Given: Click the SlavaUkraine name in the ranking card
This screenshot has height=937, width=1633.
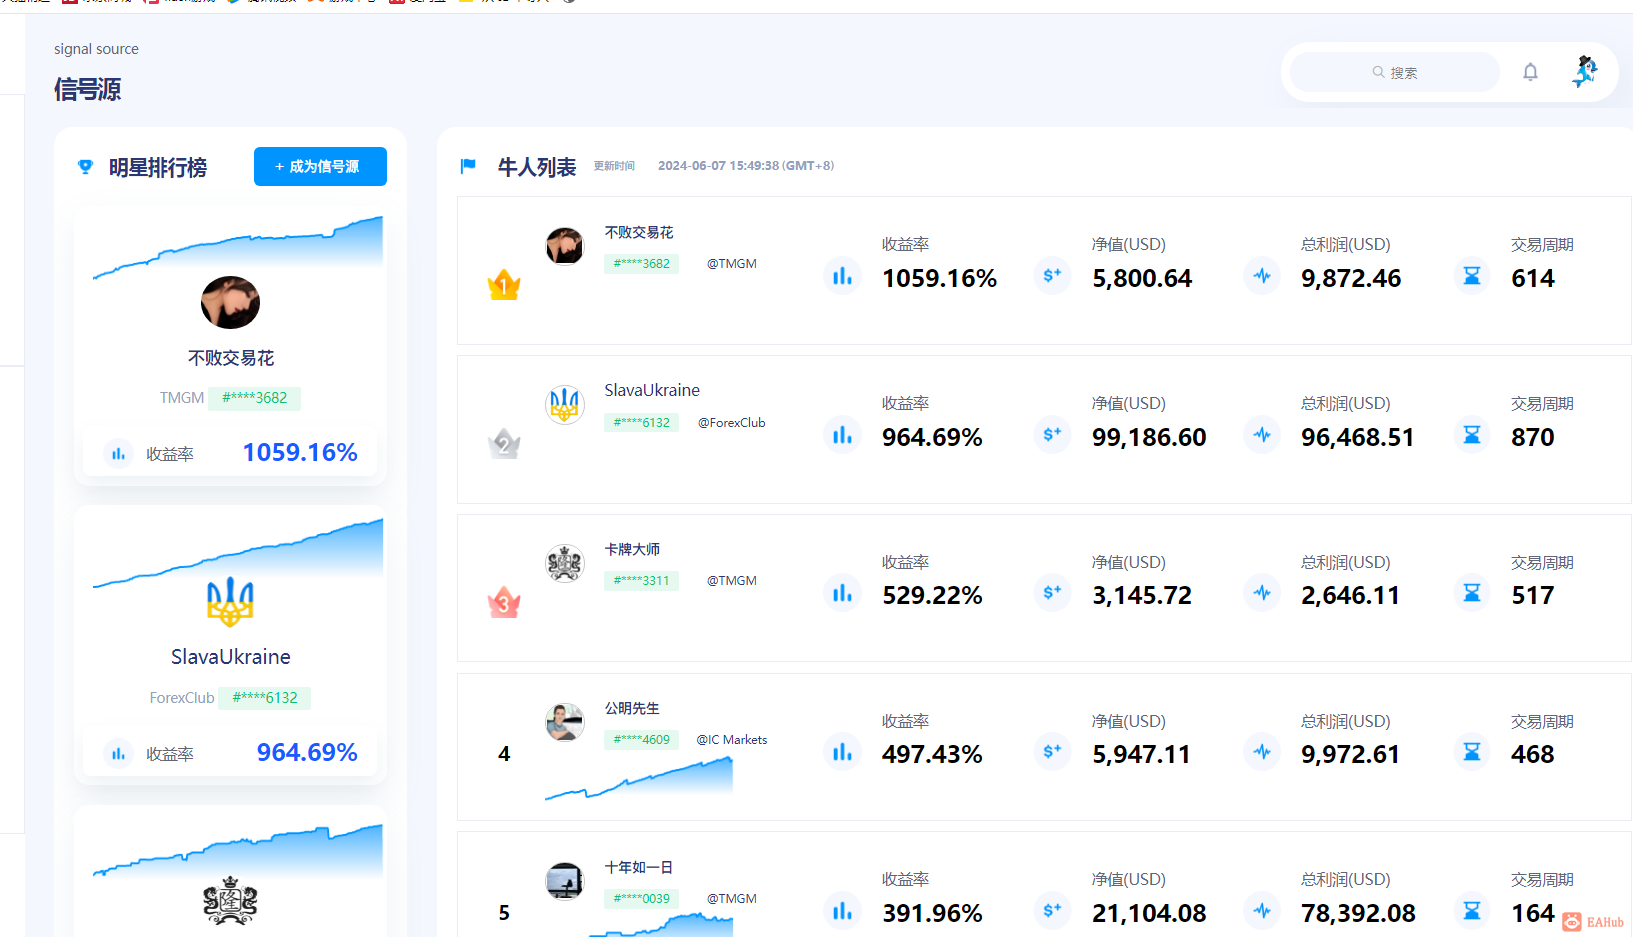Looking at the screenshot, I should click(x=231, y=657).
